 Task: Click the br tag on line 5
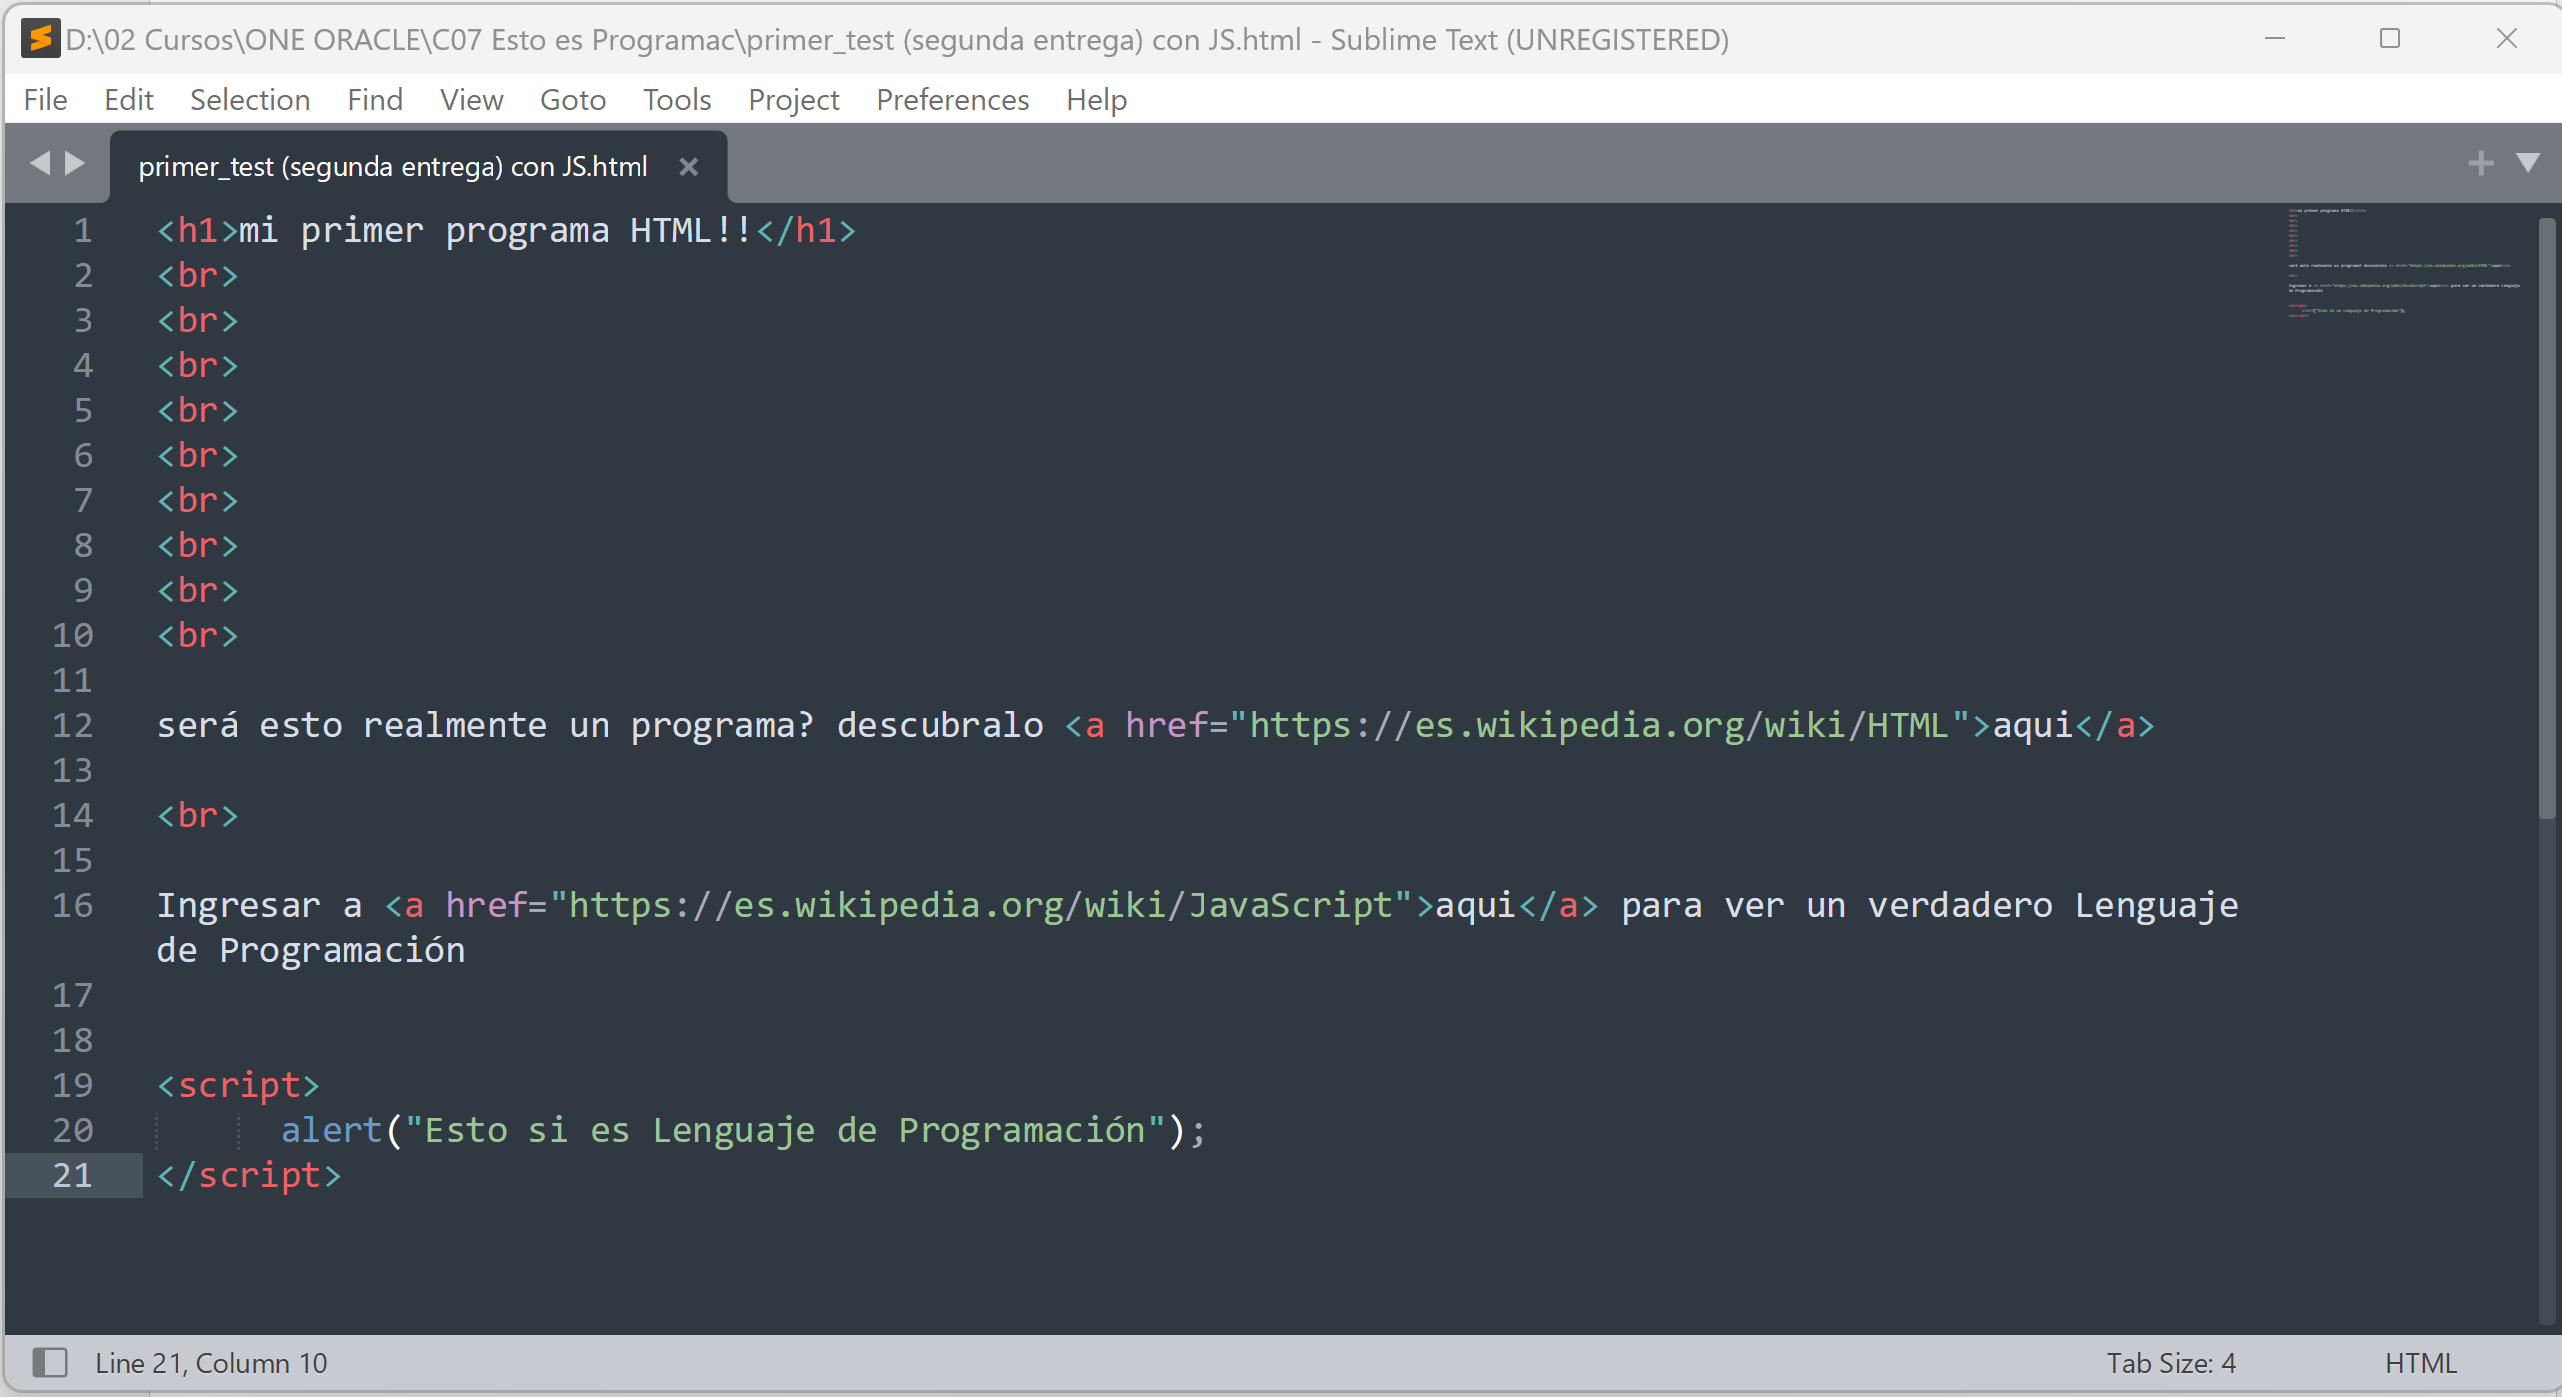198,411
